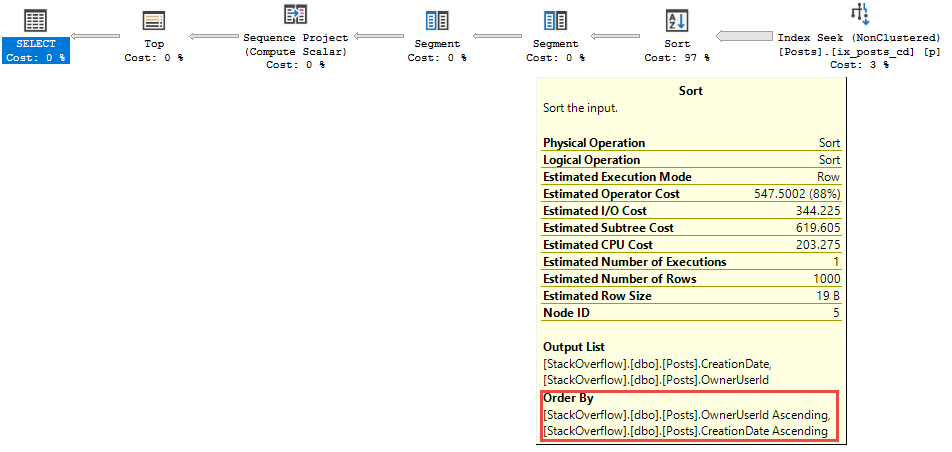
Task: Select the Sequence Project (Compute Scalar) label
Action: pyautogui.click(x=296, y=44)
